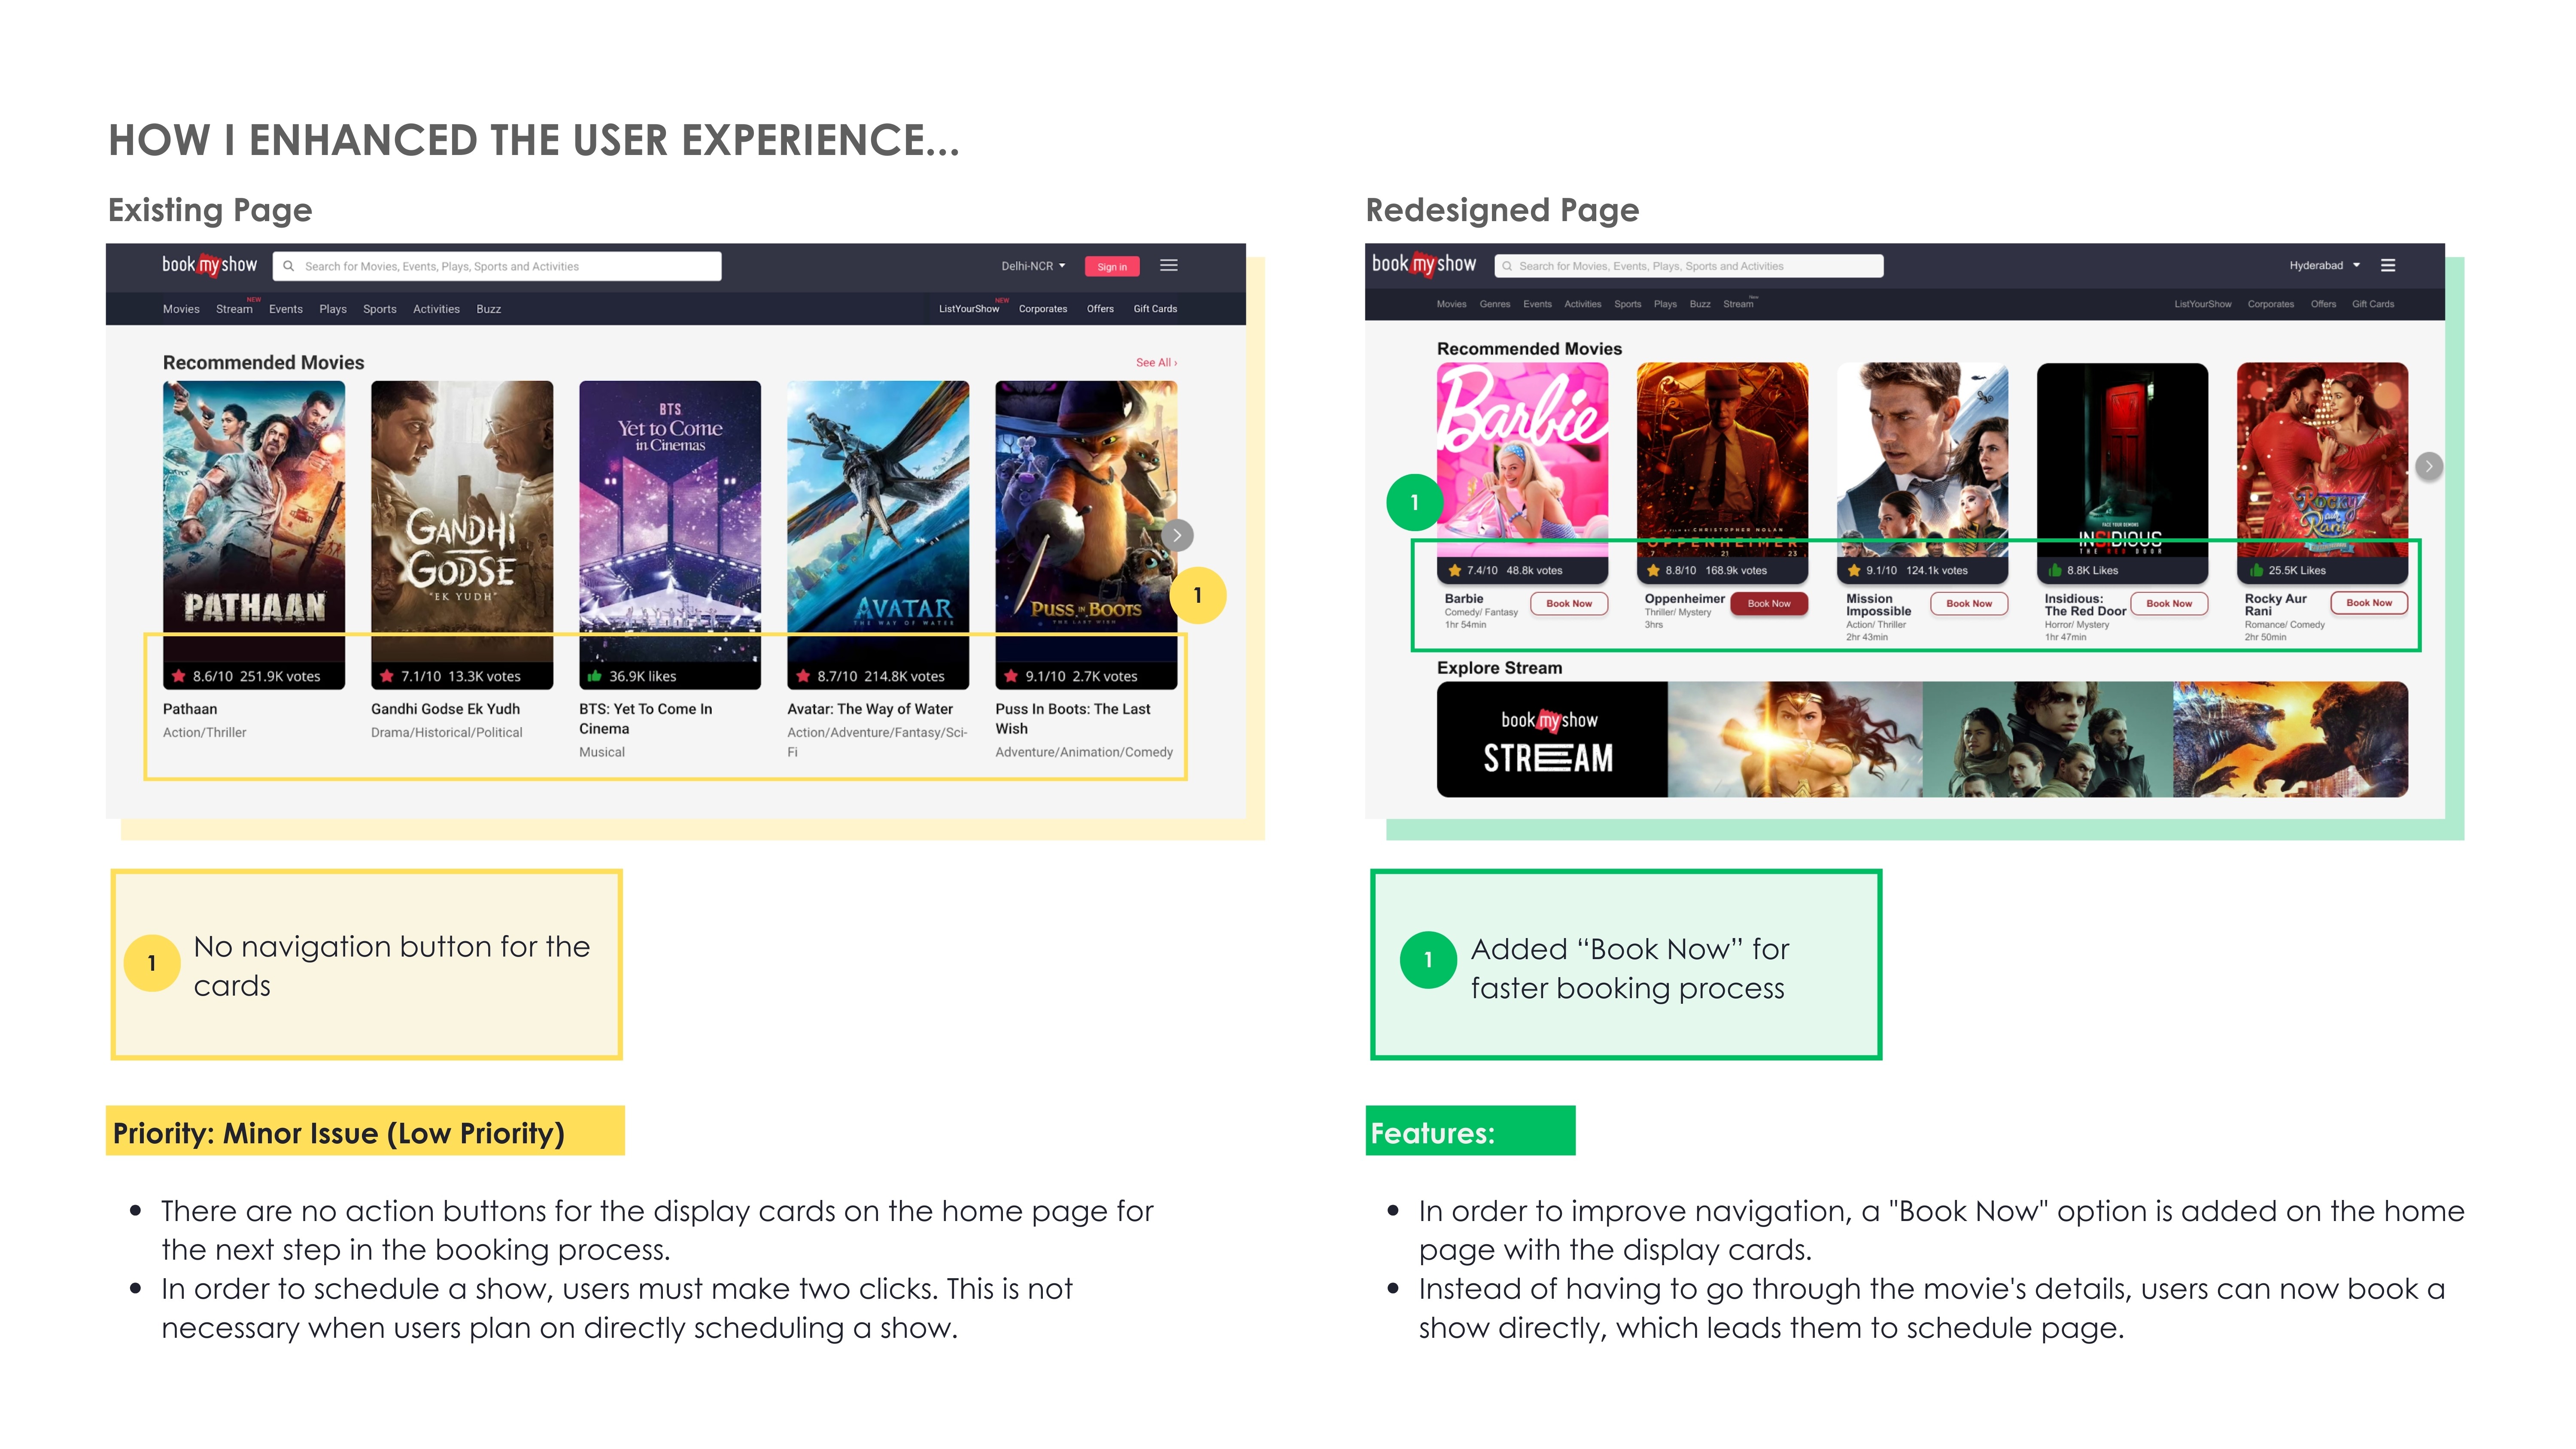This screenshot has width=2576, height=1449.
Task: Click next arrow on redesigned page movie carousel
Action: [x=2428, y=466]
